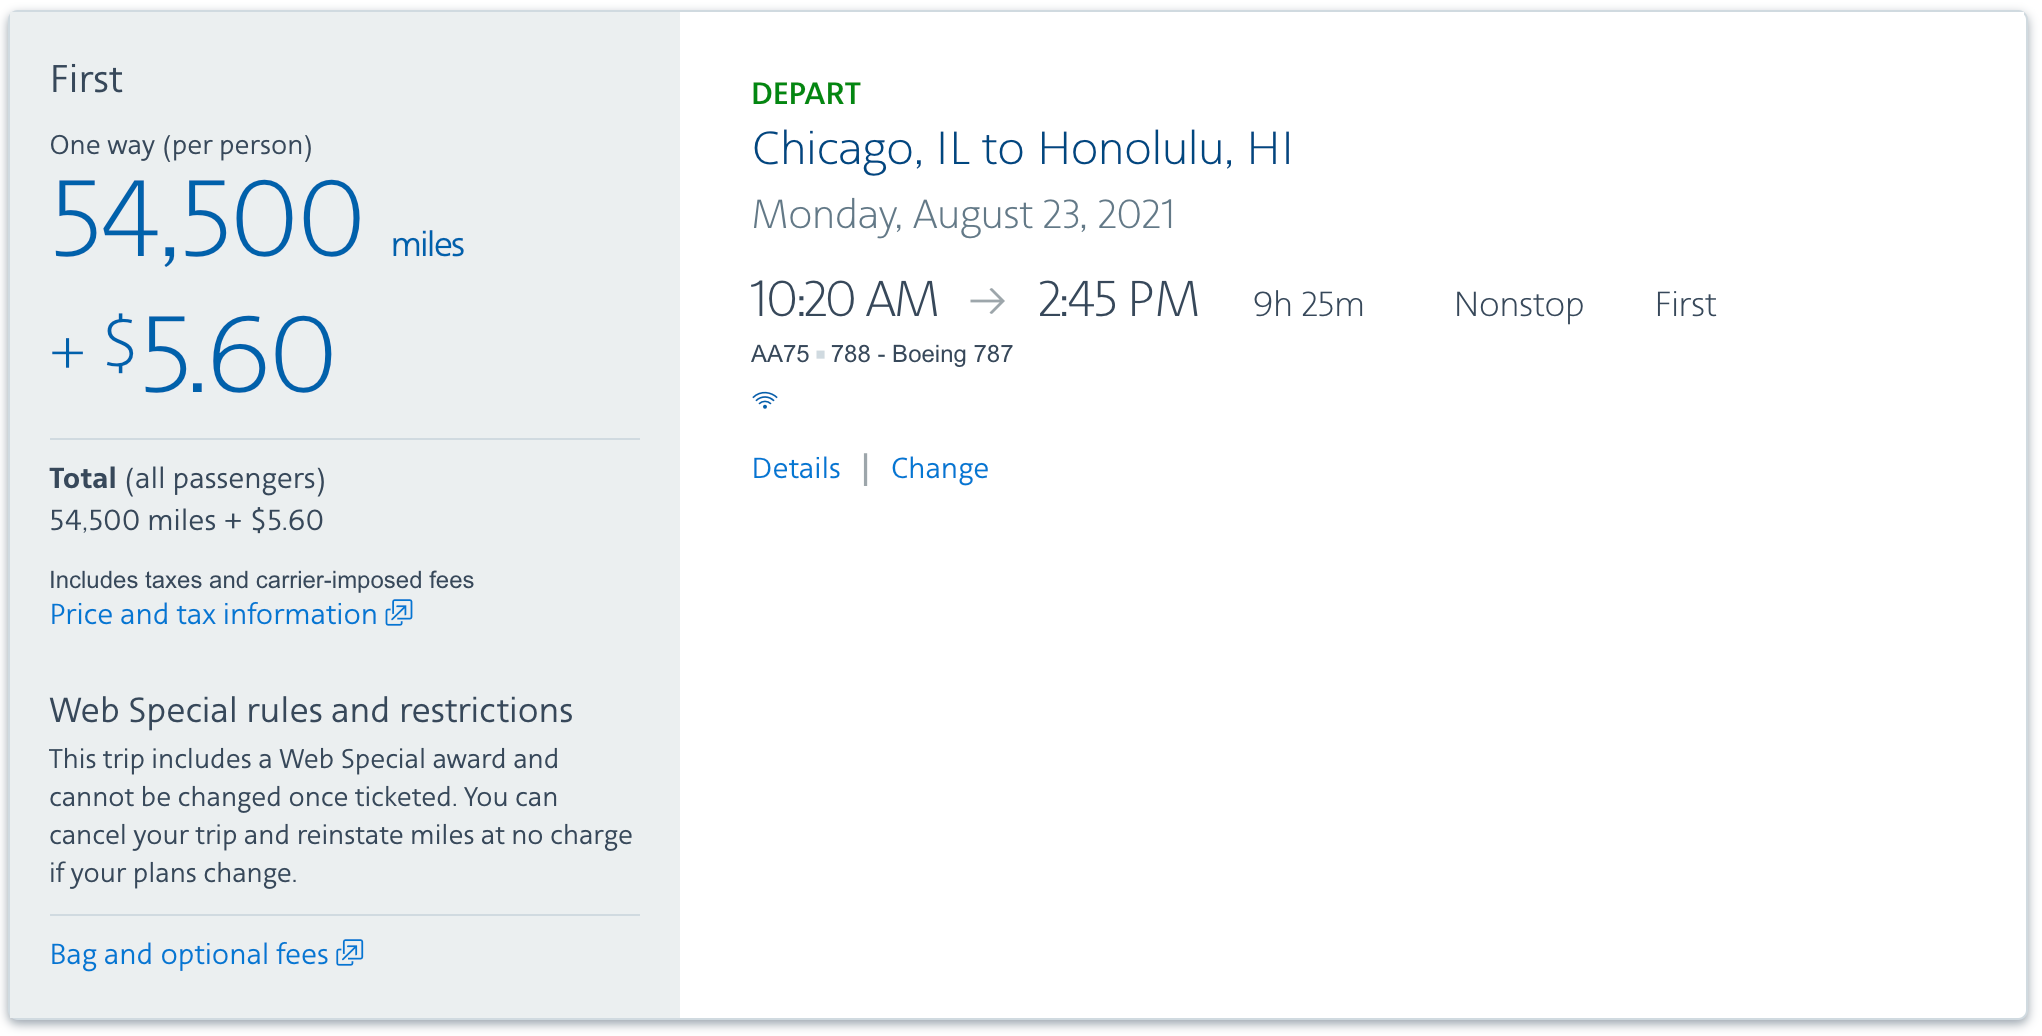
Task: Click the green DEPART label
Action: click(805, 94)
